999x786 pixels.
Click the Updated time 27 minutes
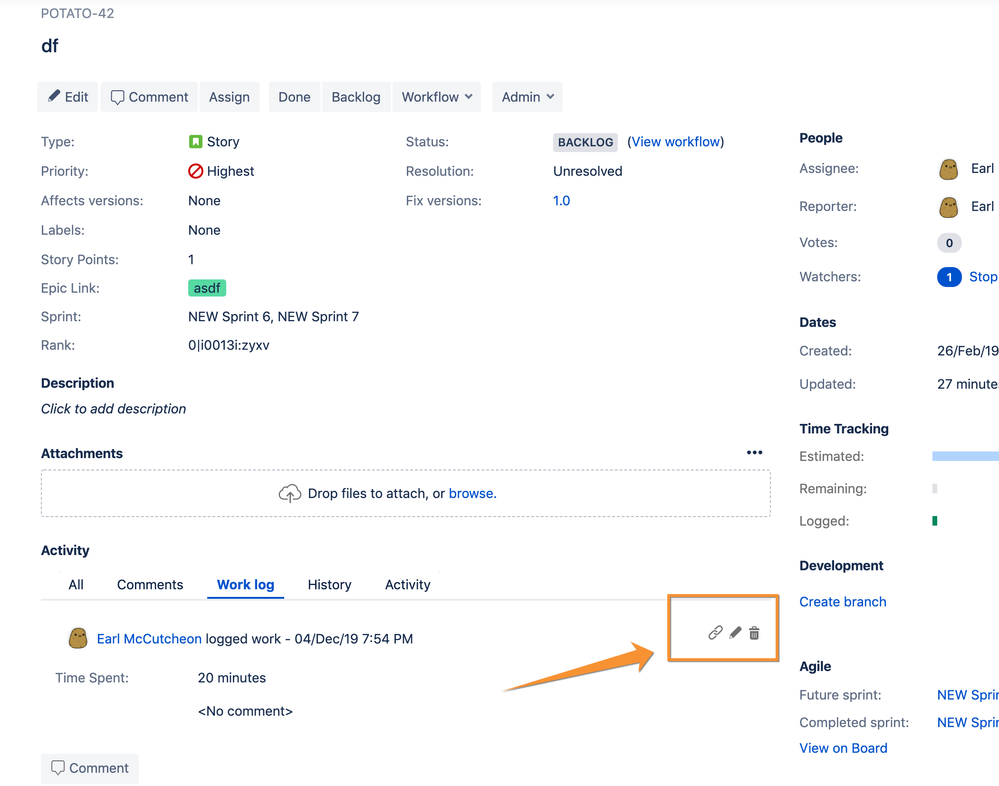click(x=968, y=384)
